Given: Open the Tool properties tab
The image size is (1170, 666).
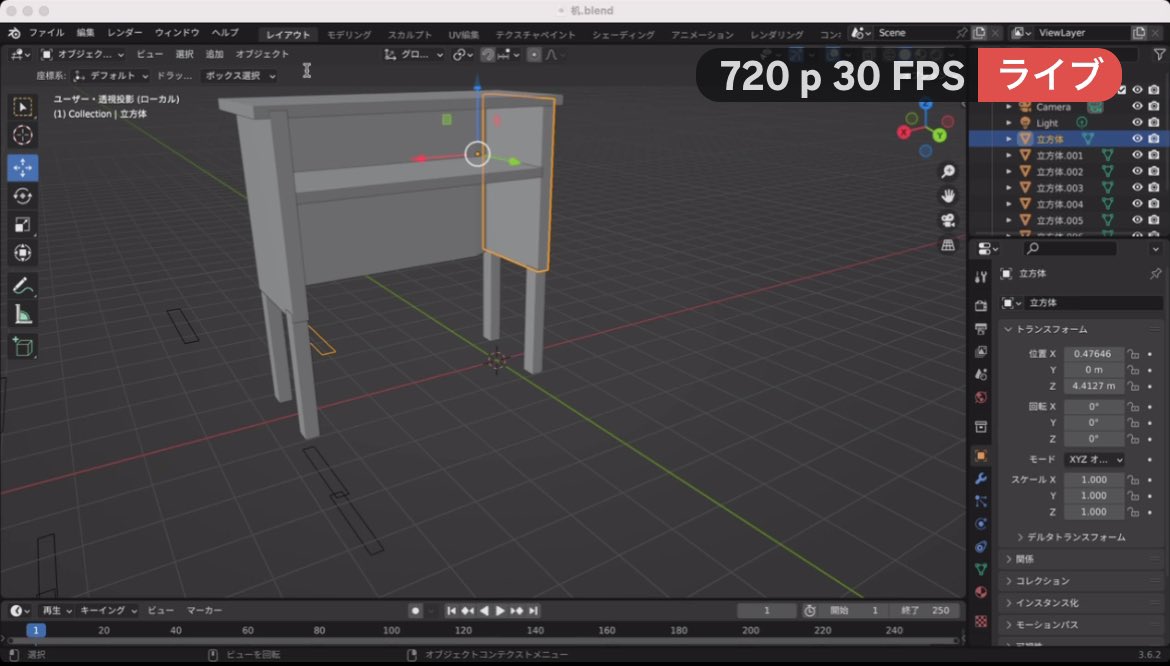Looking at the screenshot, I should coord(980,277).
